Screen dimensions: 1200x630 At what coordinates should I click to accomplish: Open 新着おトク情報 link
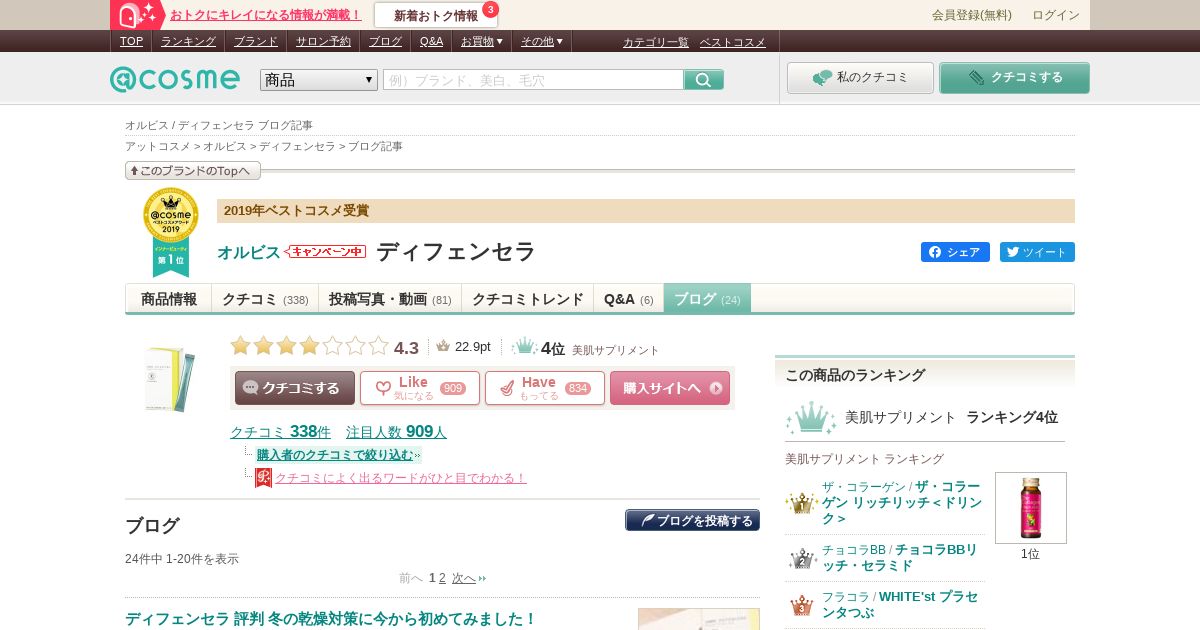(436, 16)
